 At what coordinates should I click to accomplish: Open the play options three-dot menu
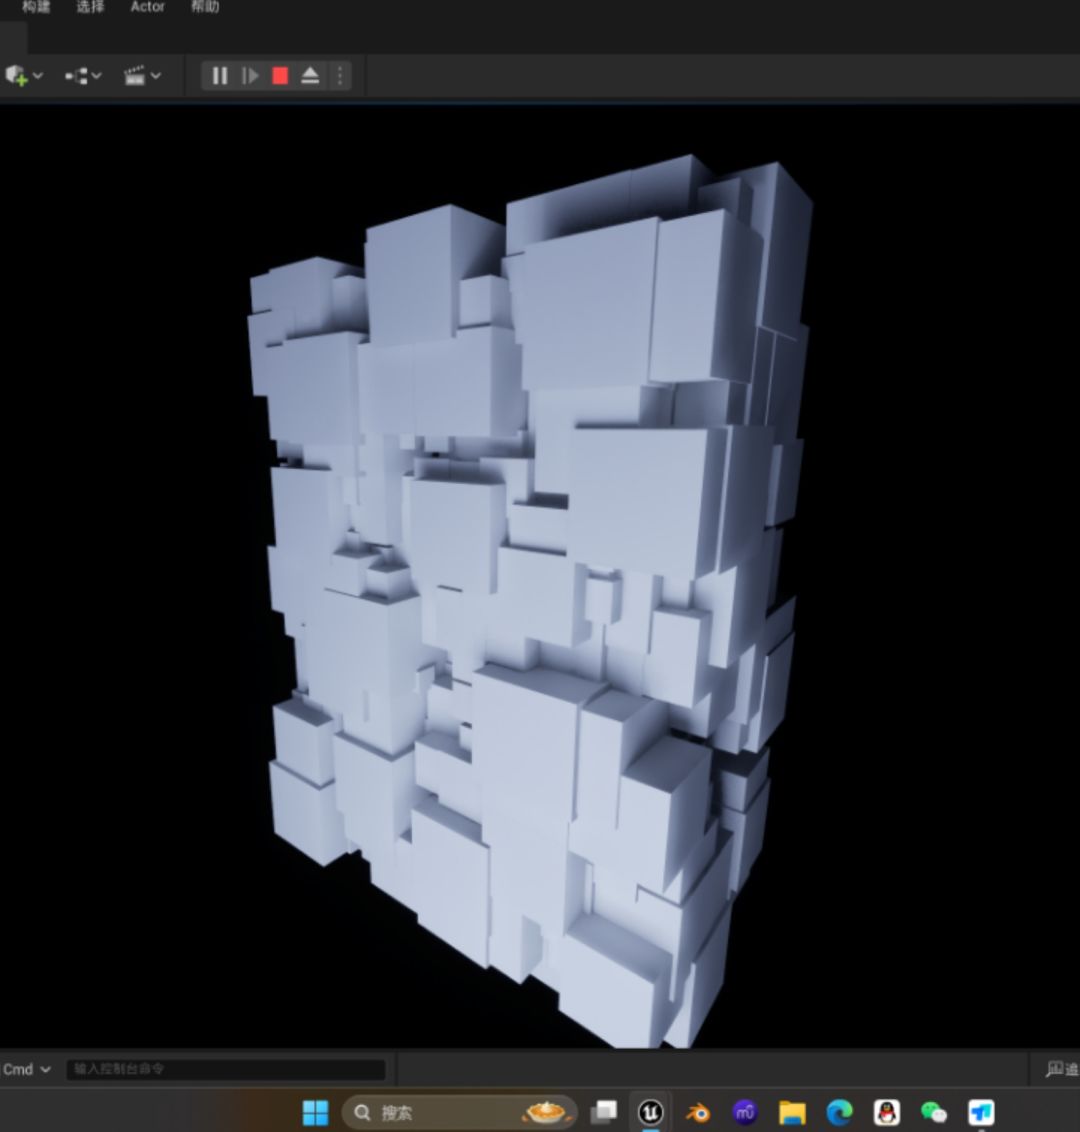click(x=340, y=76)
